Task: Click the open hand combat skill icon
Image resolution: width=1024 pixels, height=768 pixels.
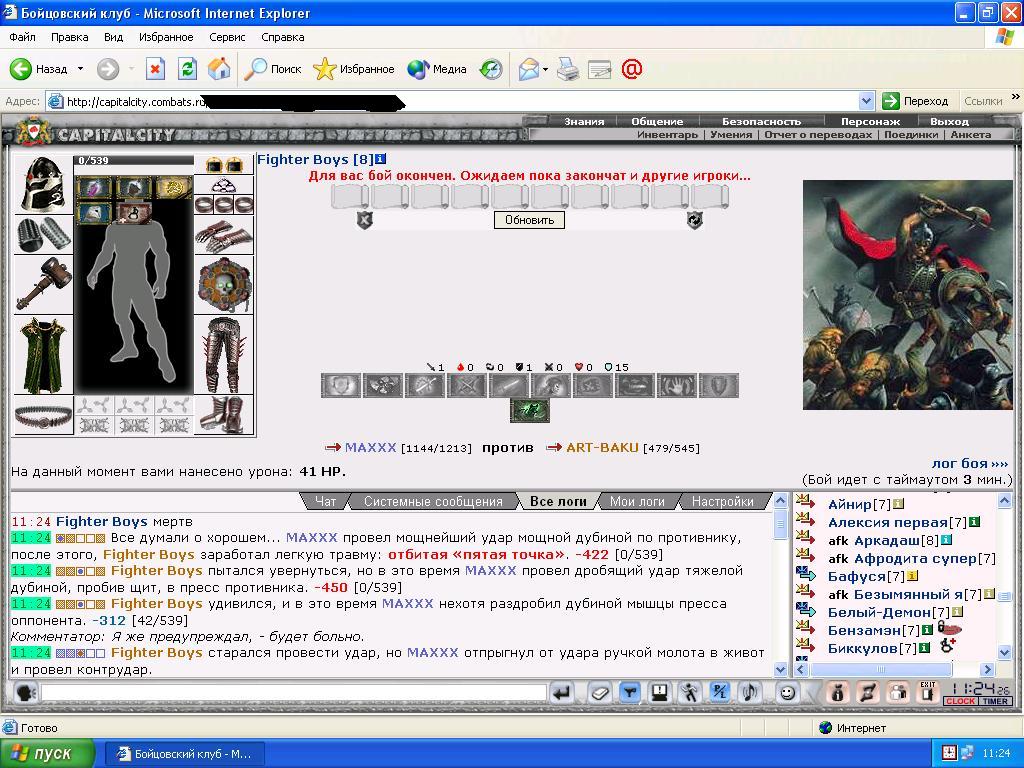Action: [677, 385]
